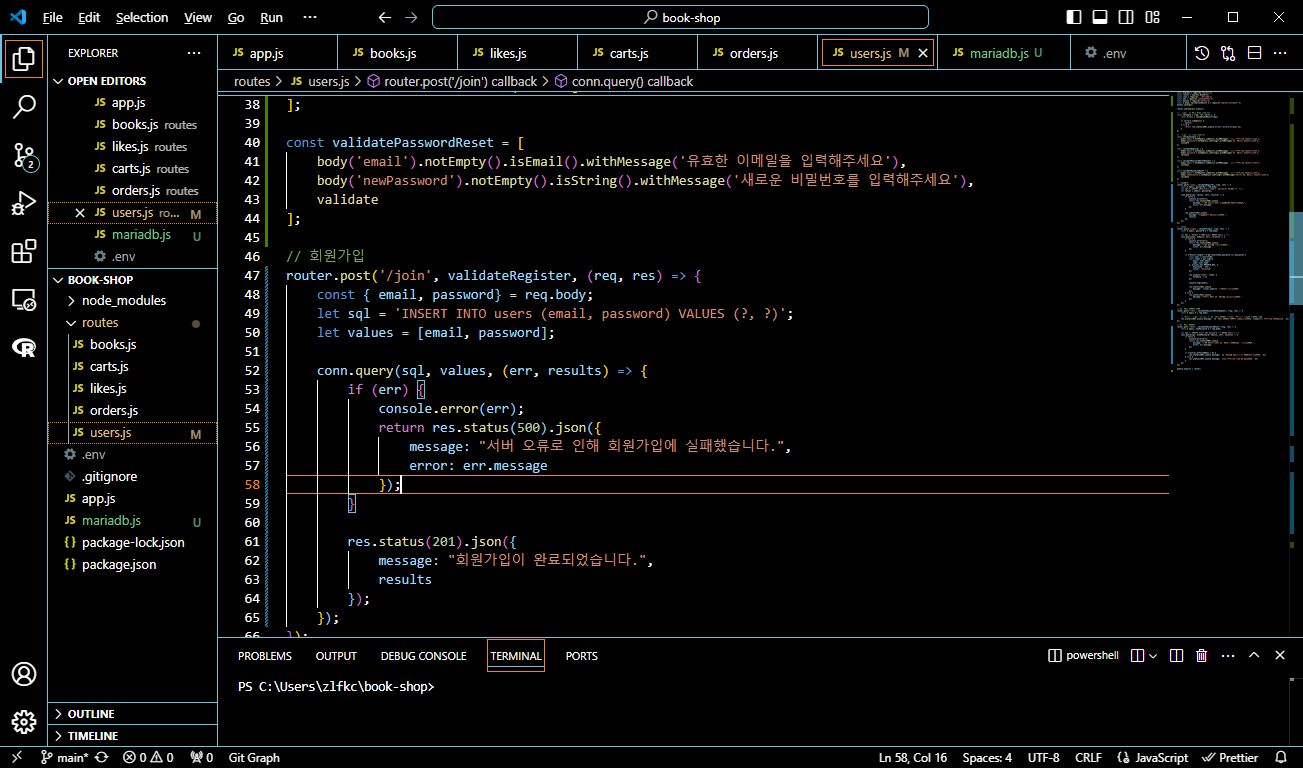The width and height of the screenshot is (1303, 768).
Task: Open the overflow menu ellipsis in menu bar
Action: tap(309, 18)
